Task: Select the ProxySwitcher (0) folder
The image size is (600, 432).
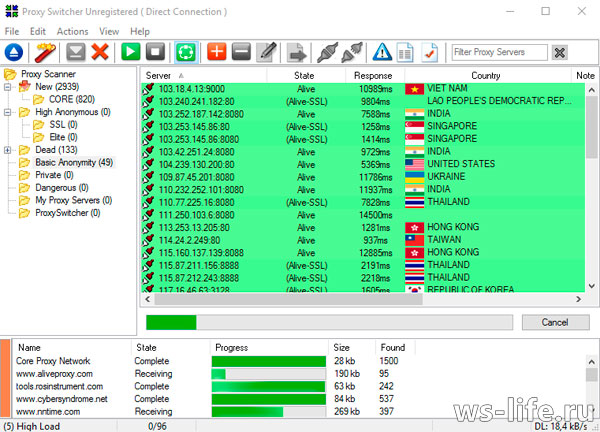Action: pyautogui.click(x=68, y=213)
